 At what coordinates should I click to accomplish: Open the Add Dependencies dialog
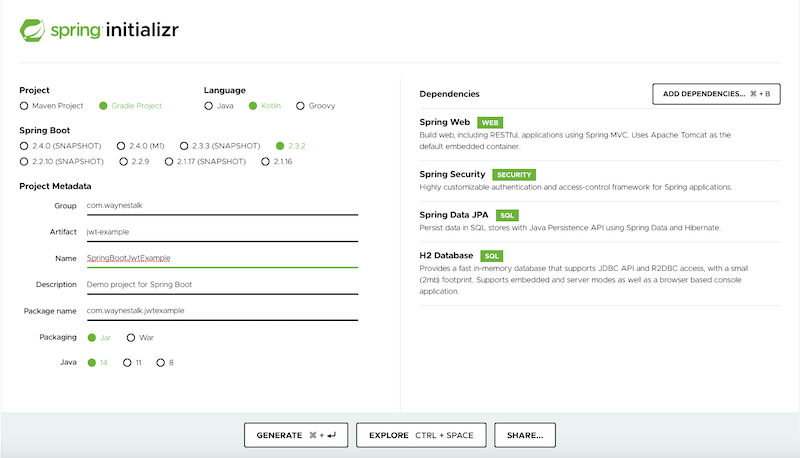click(716, 94)
